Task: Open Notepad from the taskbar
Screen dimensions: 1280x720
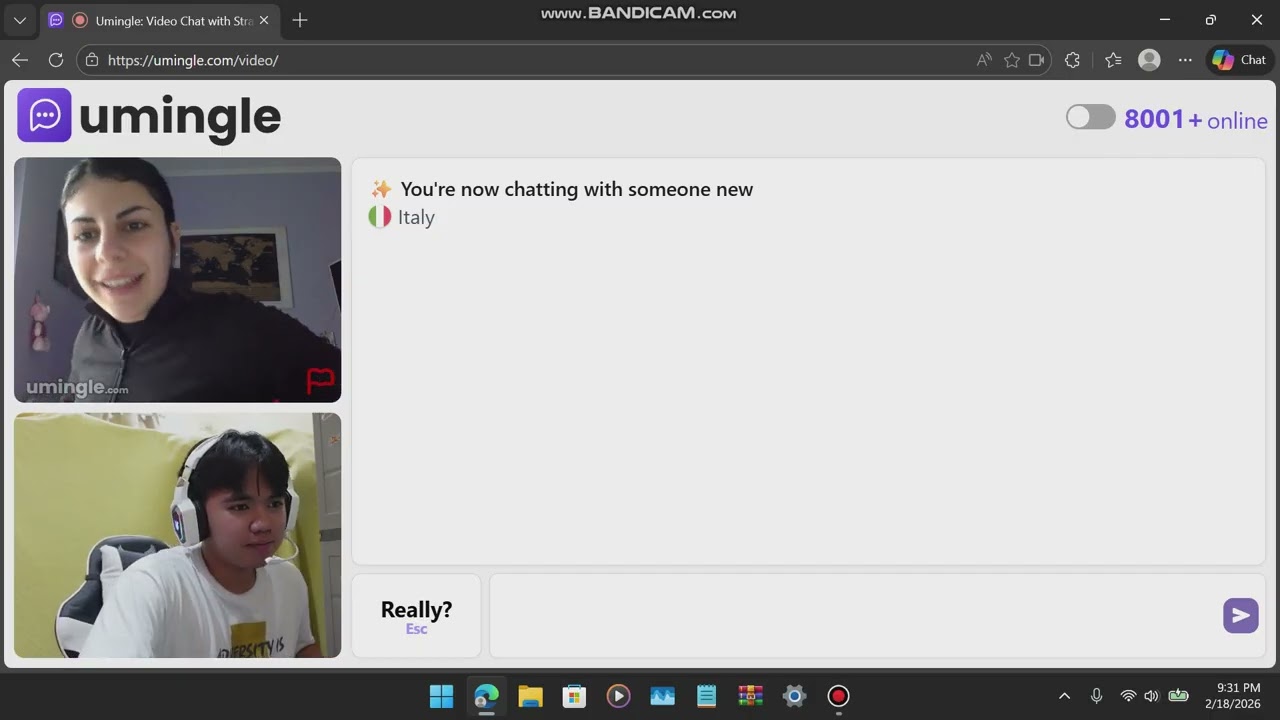Action: pos(706,696)
